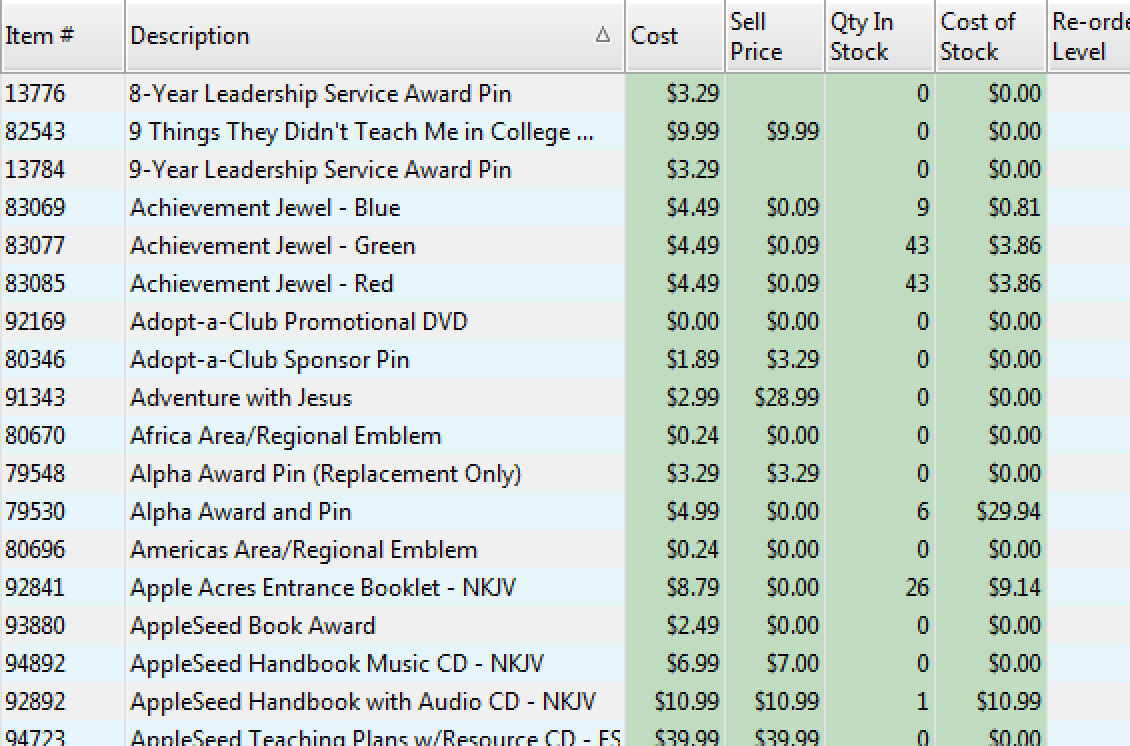Select the Achievement Jewel - Blue row
This screenshot has width=1130, height=746.
265,208
